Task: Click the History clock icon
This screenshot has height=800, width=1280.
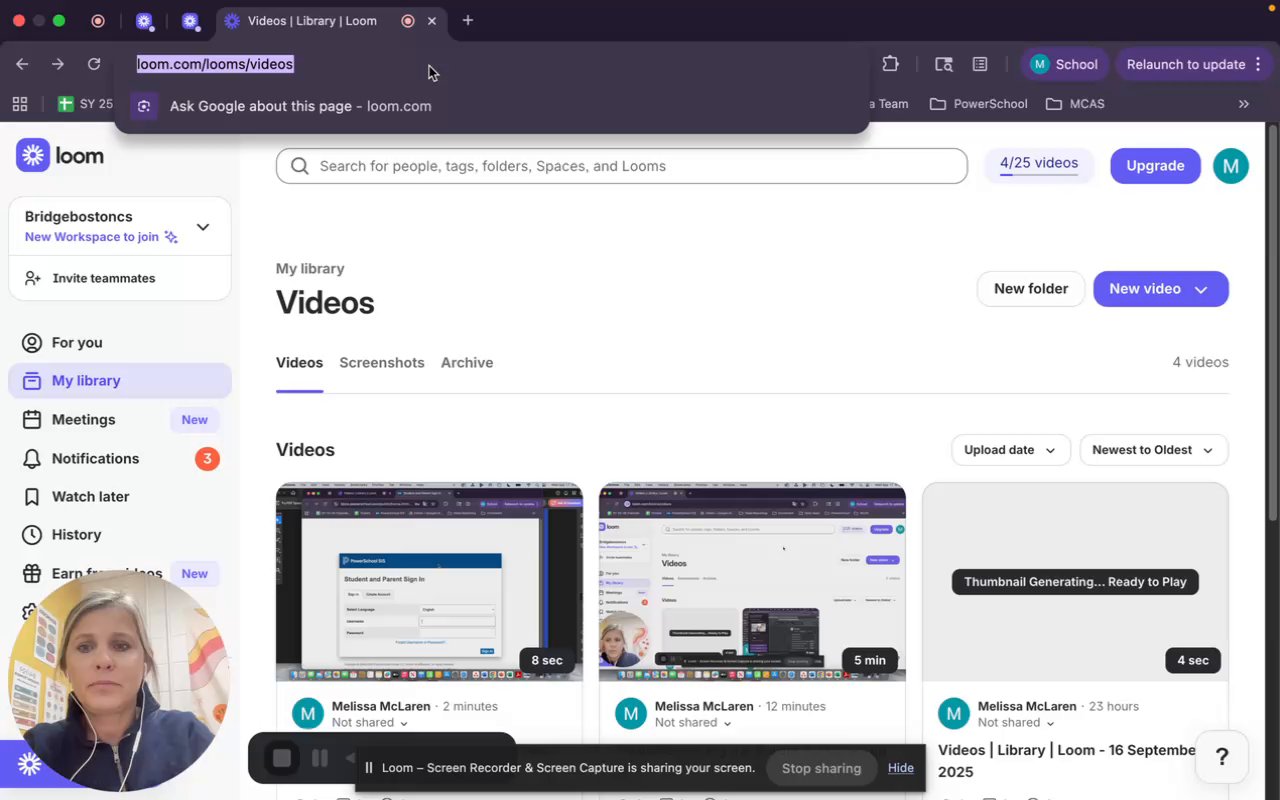Action: coord(32,535)
